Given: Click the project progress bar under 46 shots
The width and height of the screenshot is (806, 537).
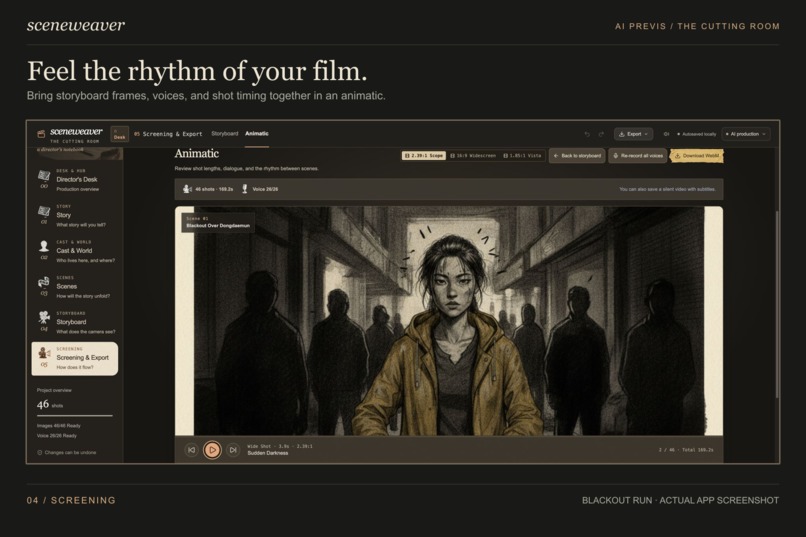Looking at the screenshot, I should (x=75, y=415).
